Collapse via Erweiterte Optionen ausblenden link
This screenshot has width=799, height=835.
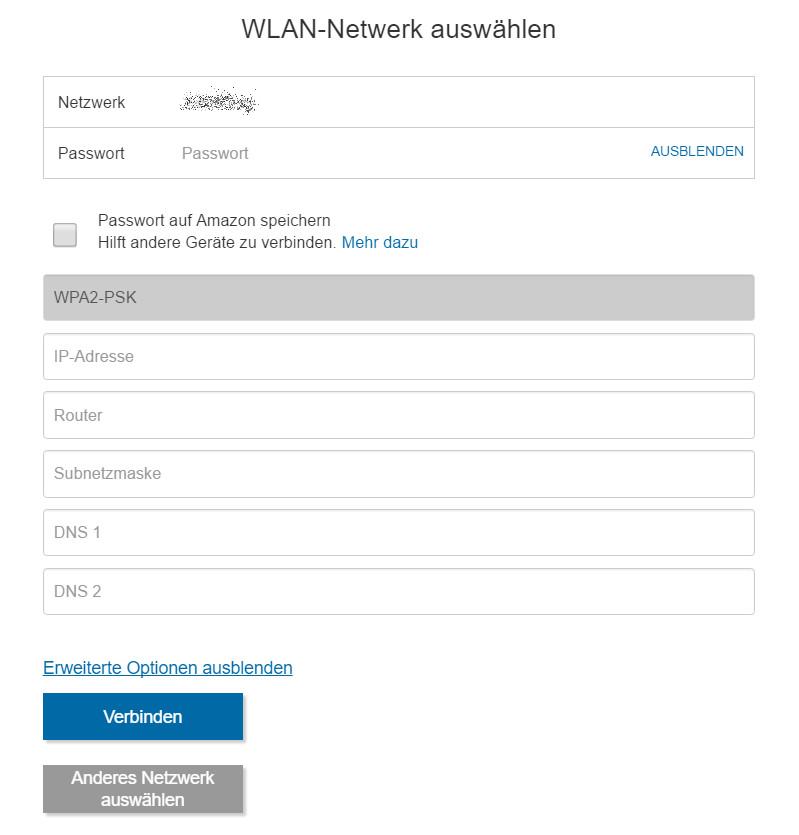coord(168,668)
